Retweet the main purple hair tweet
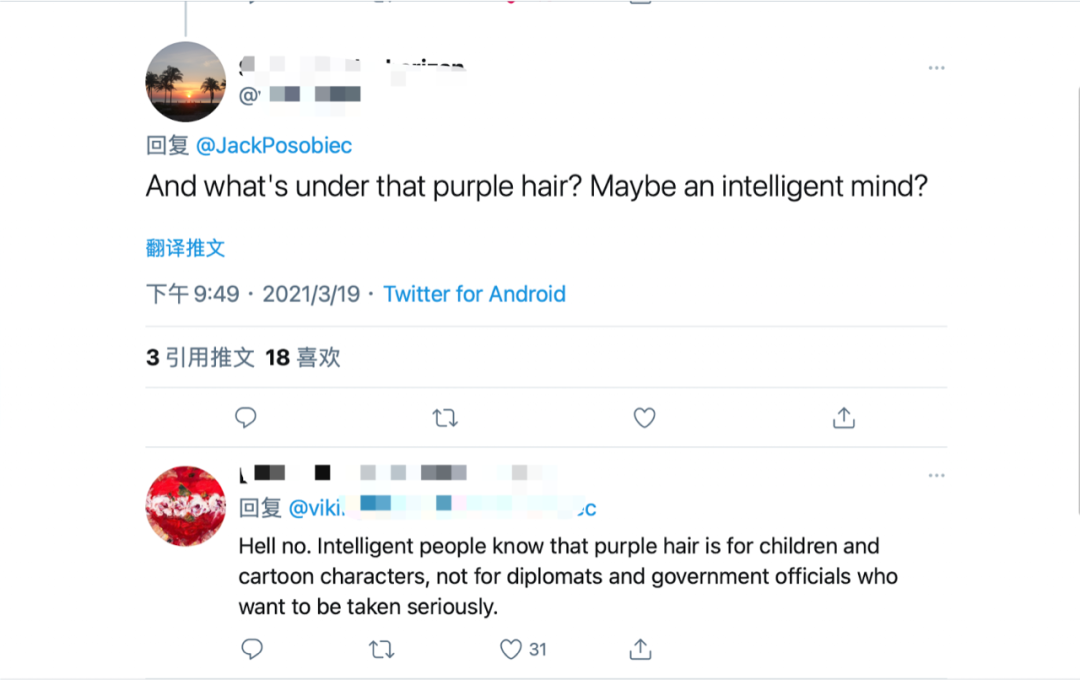 pos(445,418)
